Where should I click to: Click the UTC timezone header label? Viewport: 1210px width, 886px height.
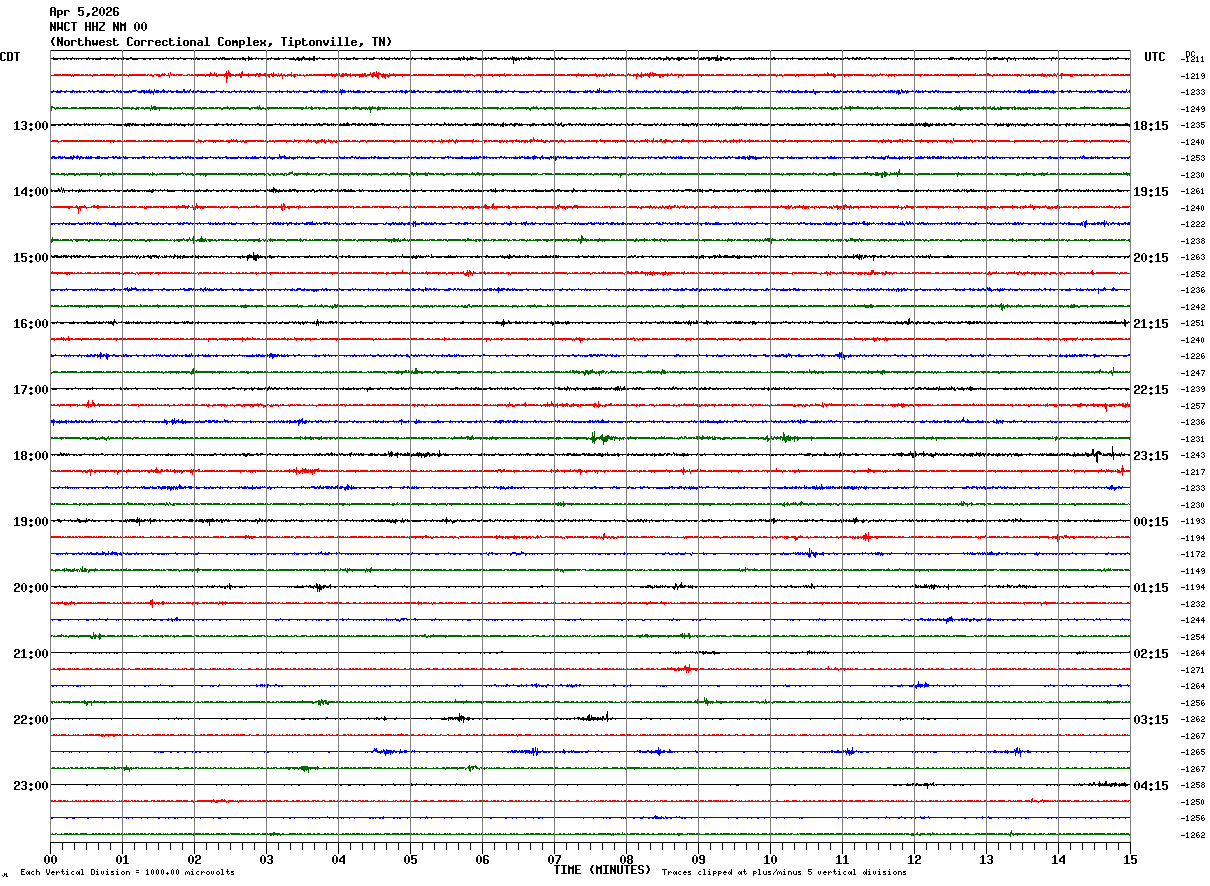(x=1155, y=57)
